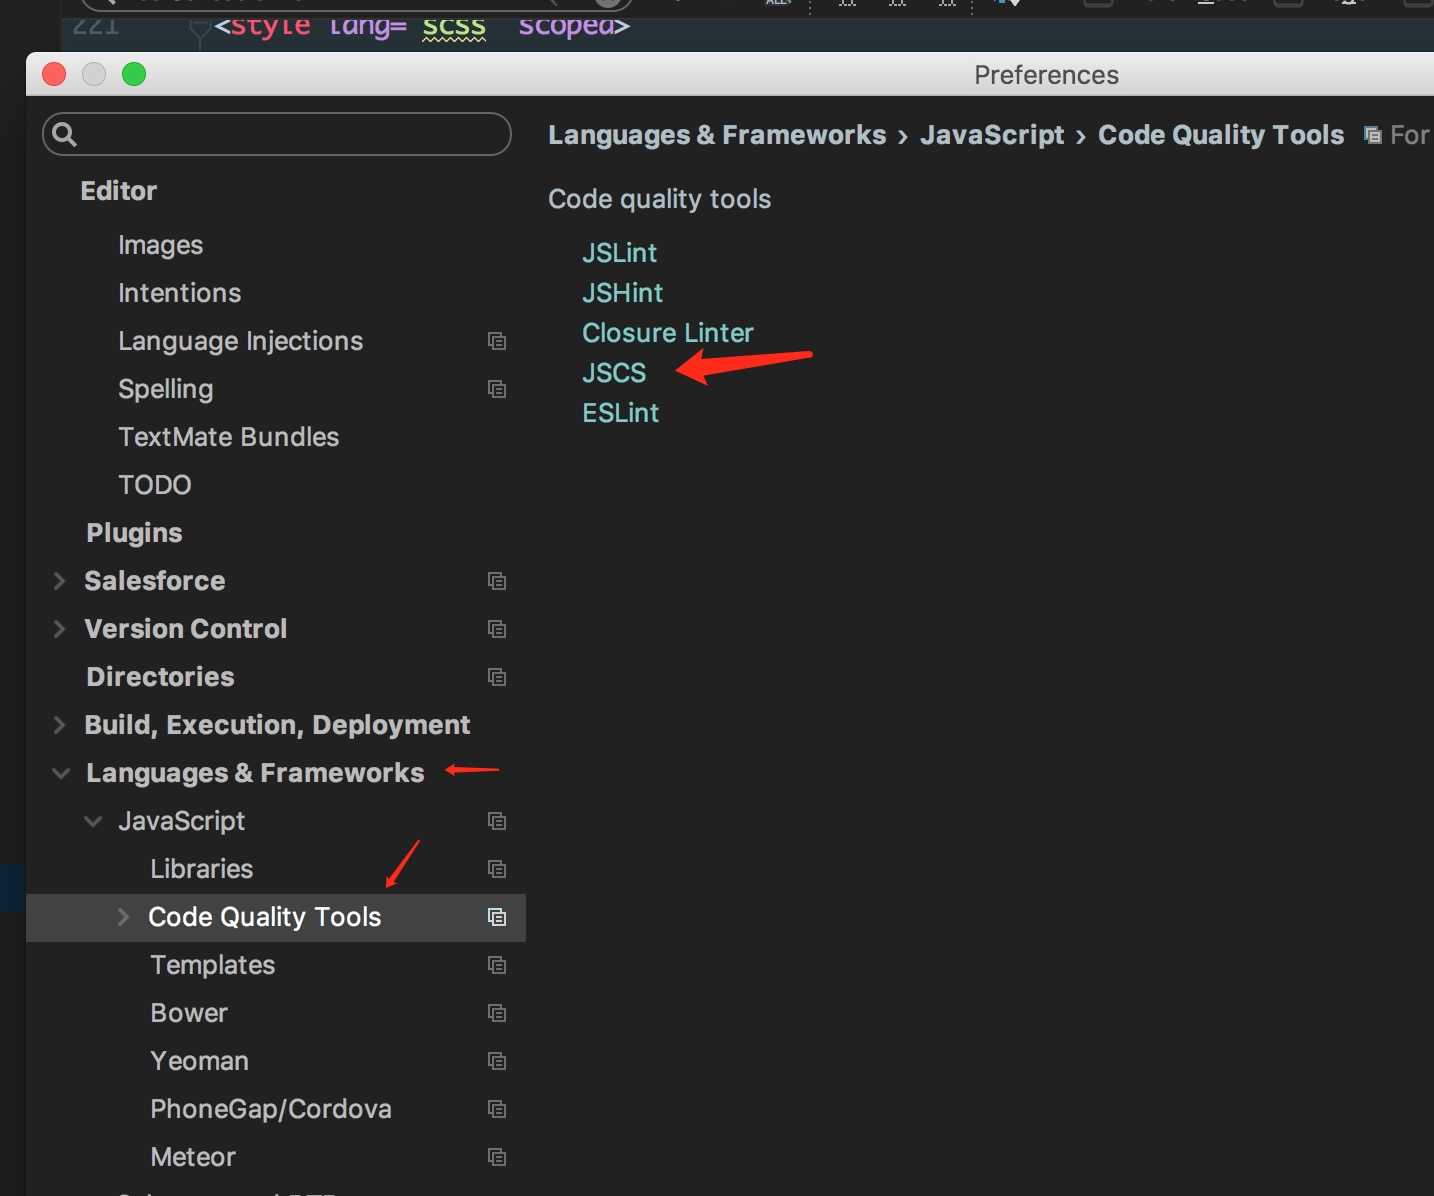Select Images under Editor

coord(160,245)
